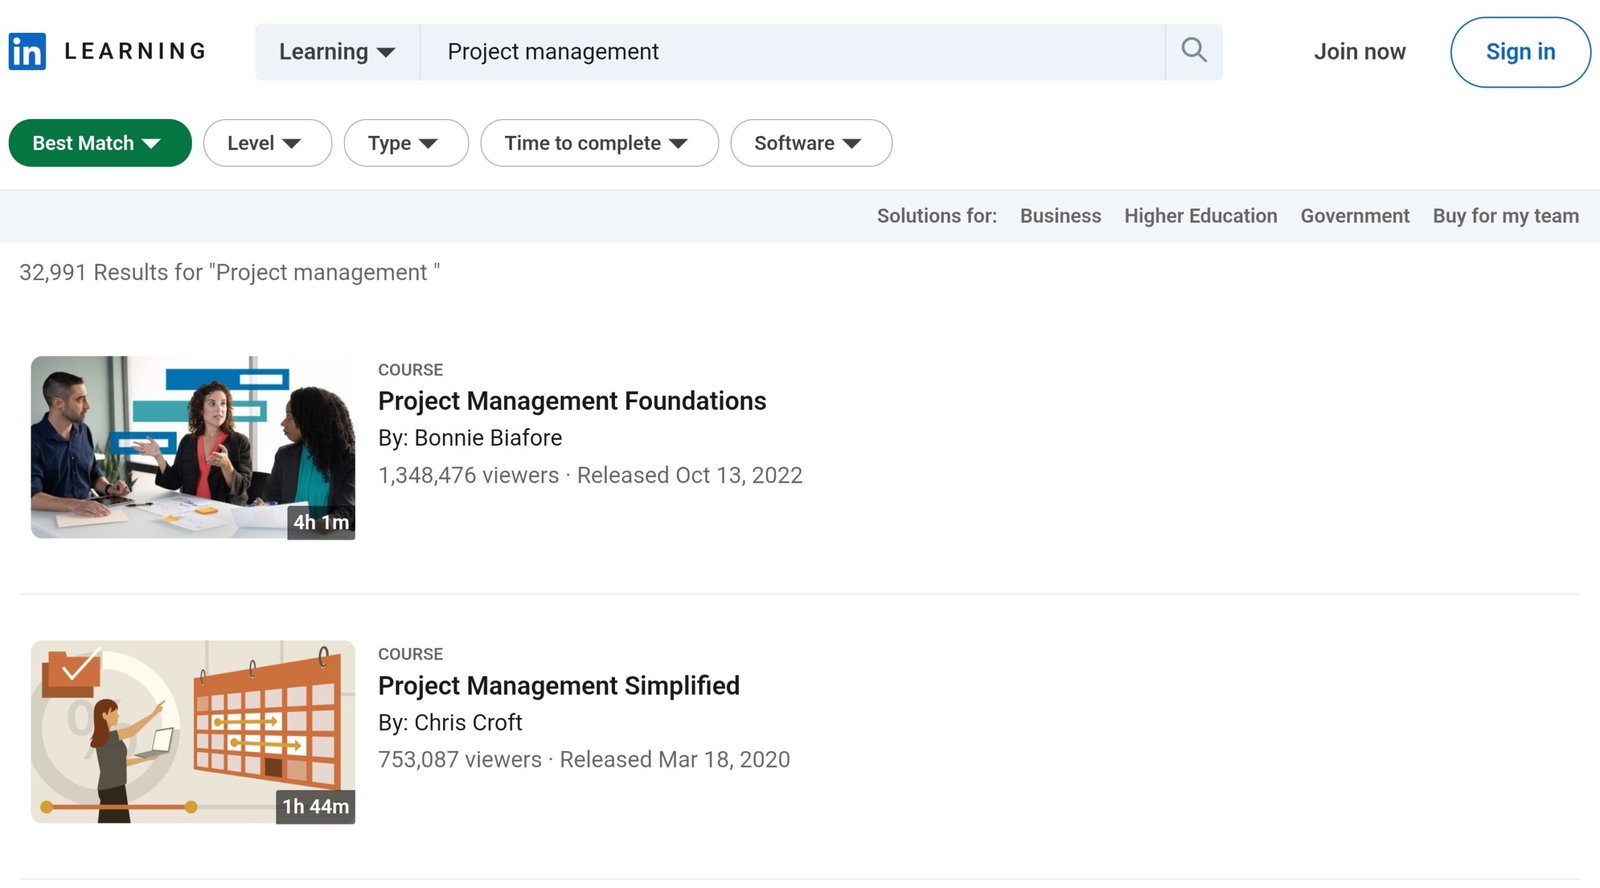1600x888 pixels.
Task: Click the Solutions for: label
Action: coord(937,216)
